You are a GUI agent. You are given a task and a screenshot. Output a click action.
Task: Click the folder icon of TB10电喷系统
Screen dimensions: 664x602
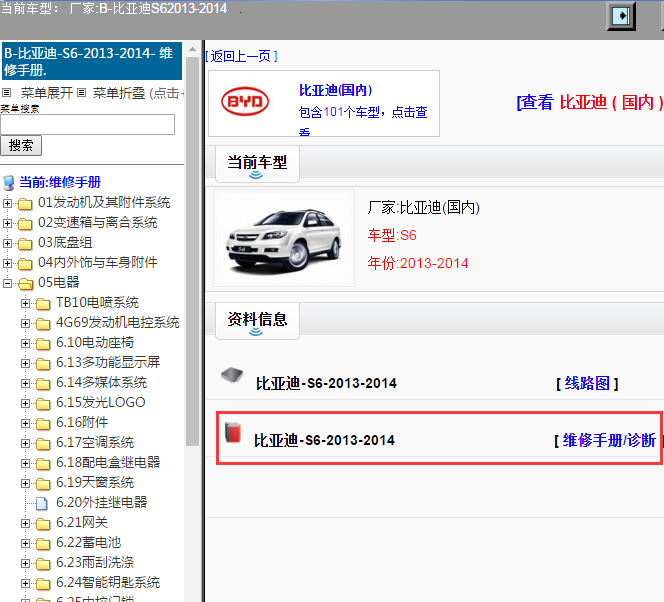(x=43, y=304)
